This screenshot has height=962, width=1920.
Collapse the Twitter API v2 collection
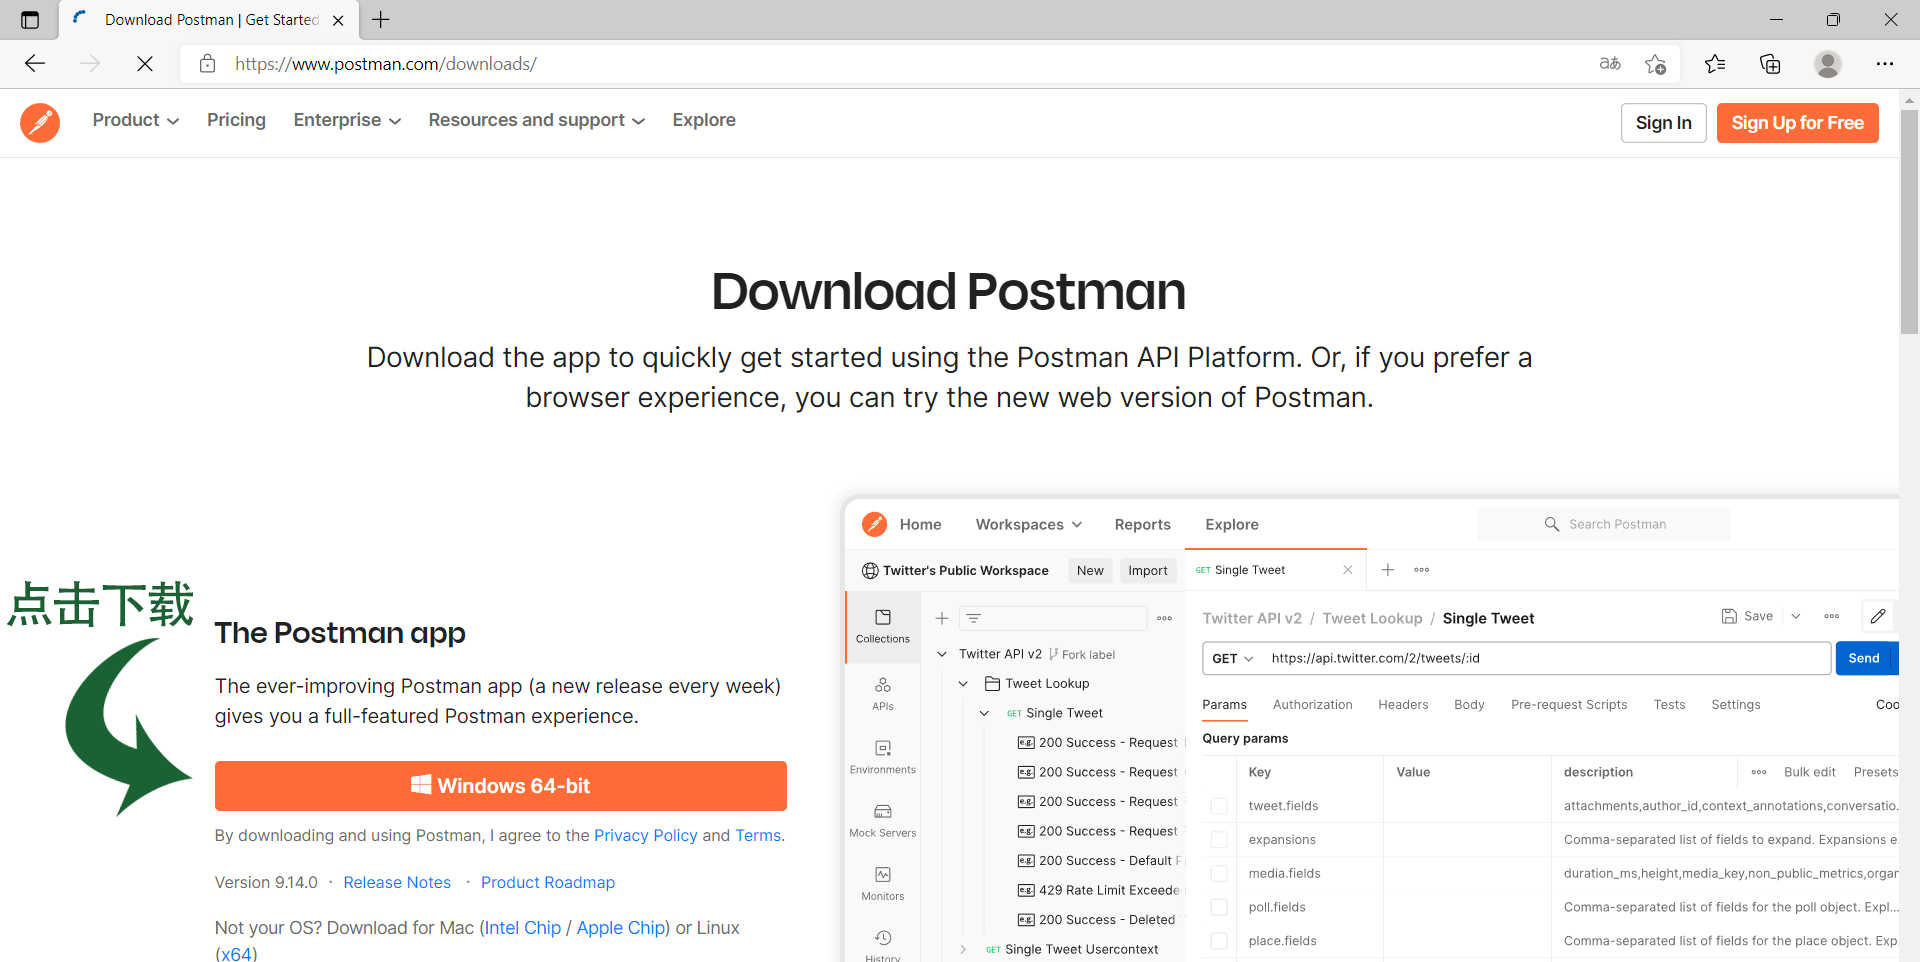coord(942,654)
